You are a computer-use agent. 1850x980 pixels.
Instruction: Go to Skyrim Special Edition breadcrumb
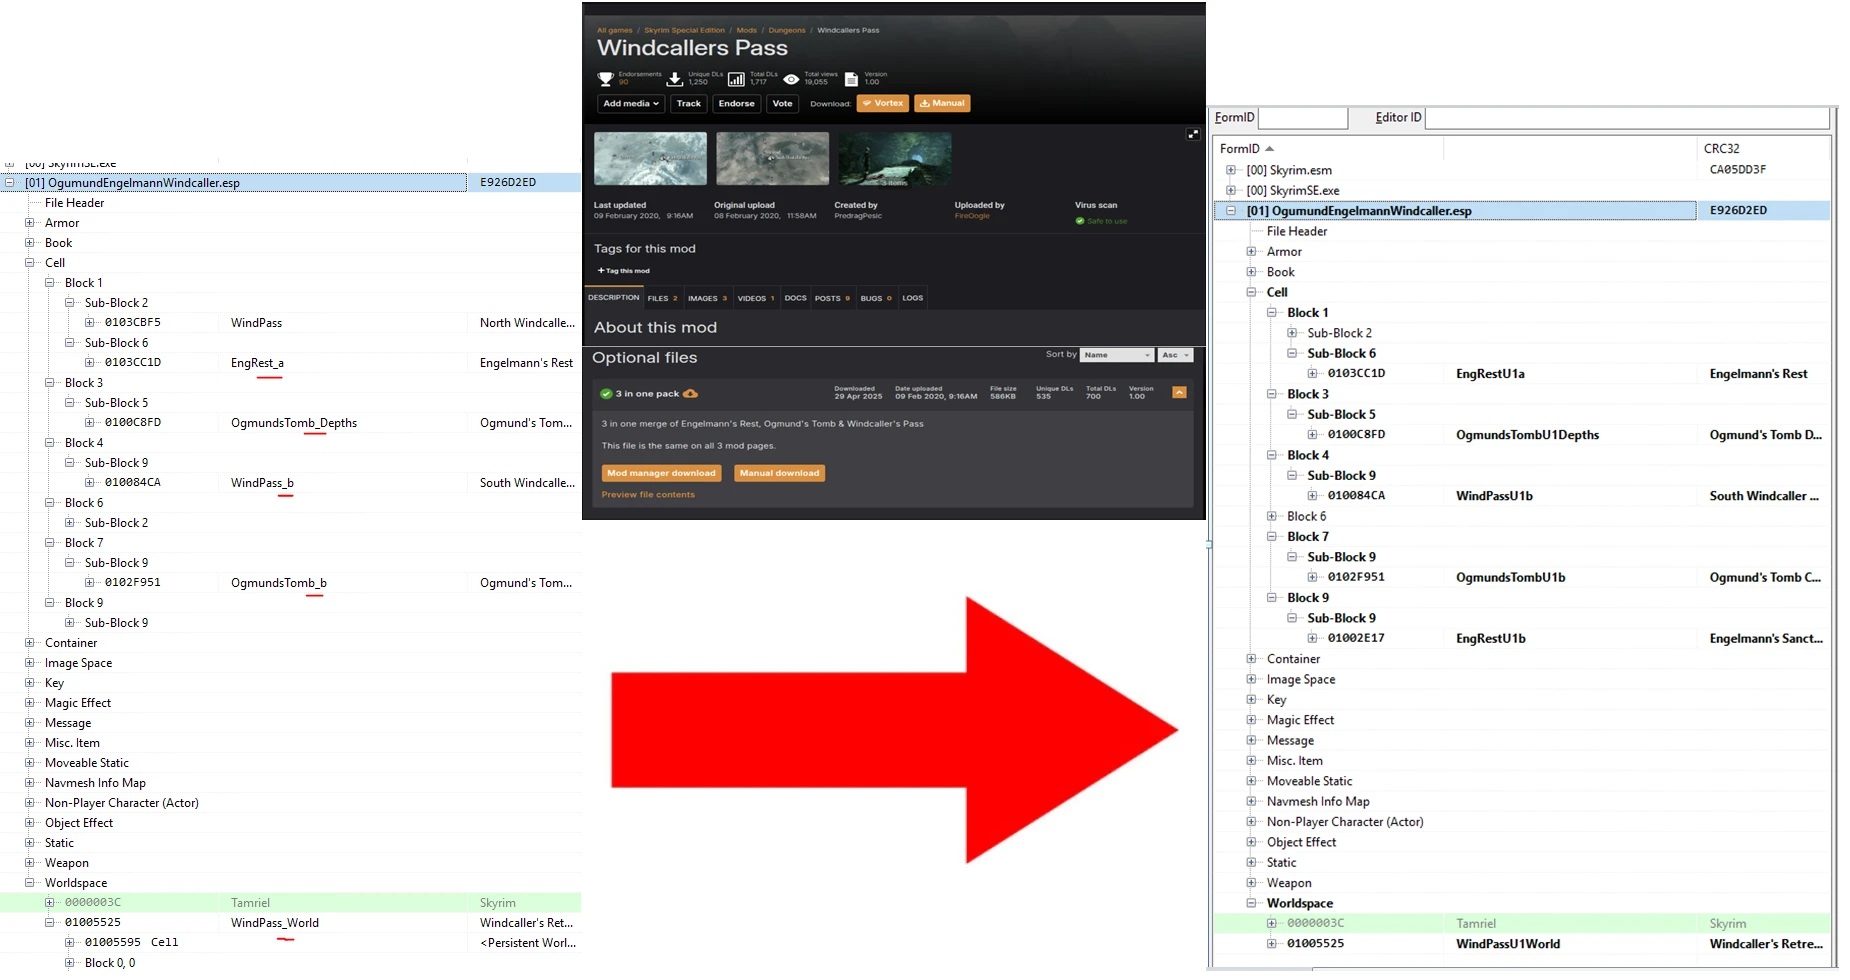684,30
